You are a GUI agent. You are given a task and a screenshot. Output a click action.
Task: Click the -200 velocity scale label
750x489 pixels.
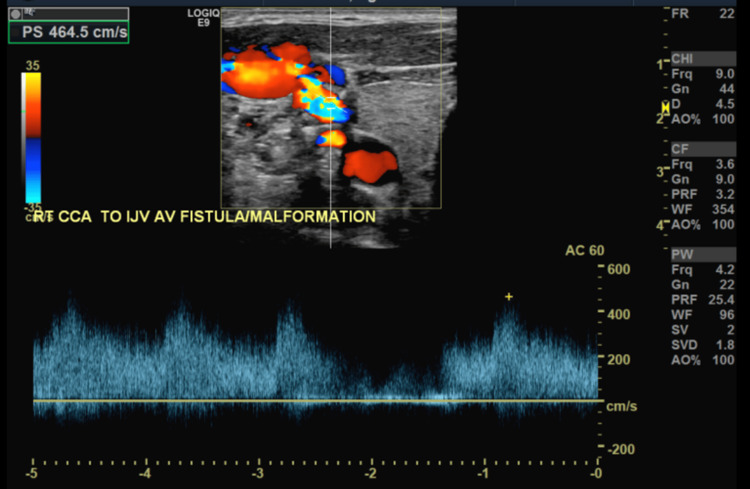click(x=620, y=449)
